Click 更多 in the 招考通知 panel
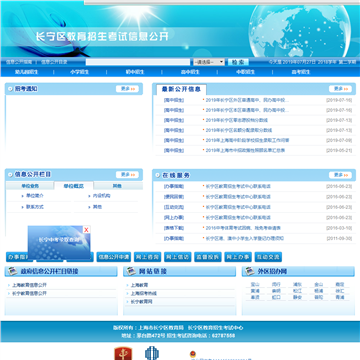 [127, 89]
